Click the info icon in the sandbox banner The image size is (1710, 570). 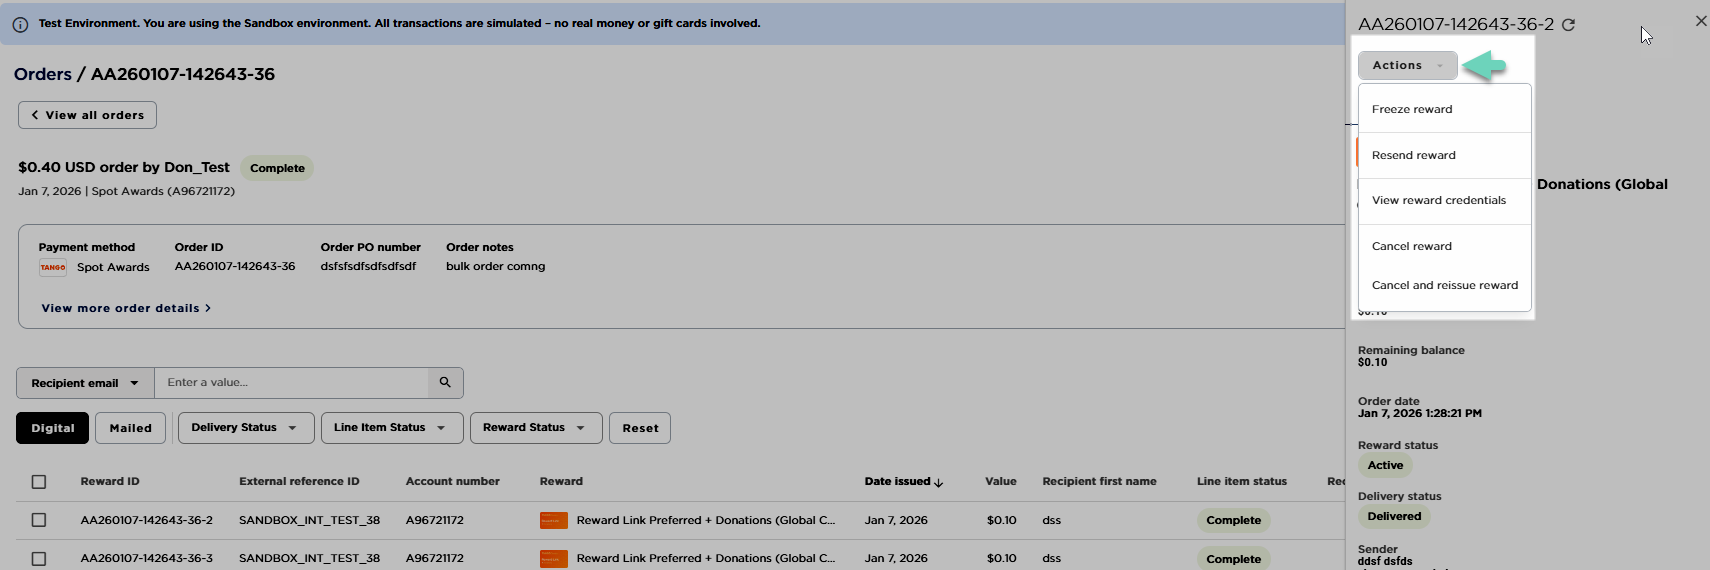tap(20, 24)
